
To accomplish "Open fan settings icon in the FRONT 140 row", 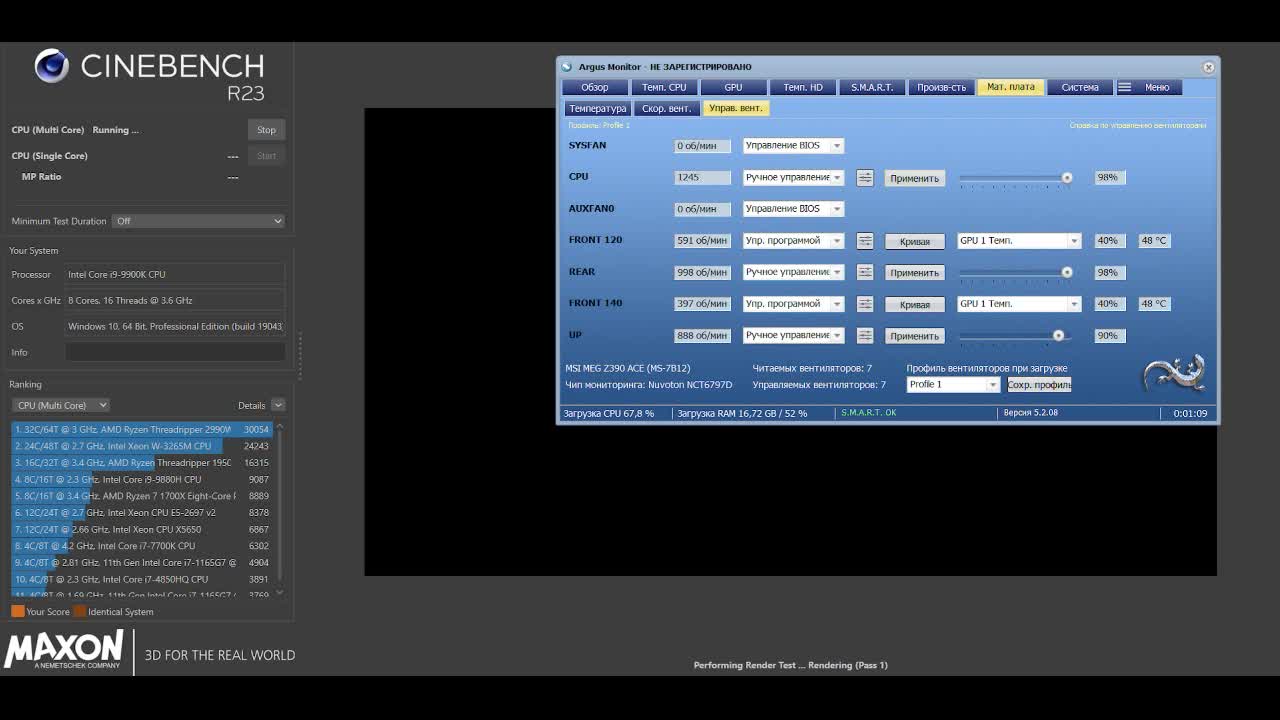I will [x=865, y=304].
